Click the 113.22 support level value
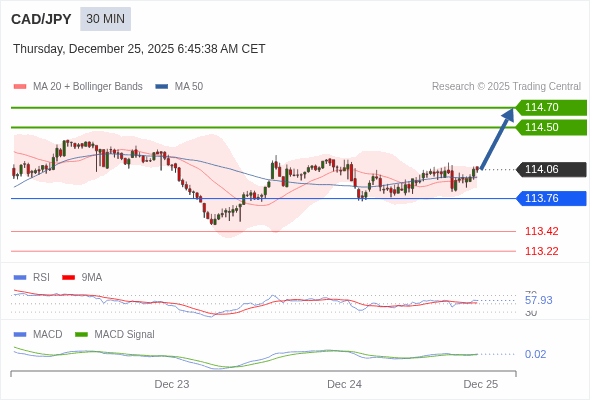The height and width of the screenshot is (400, 590). click(x=542, y=251)
